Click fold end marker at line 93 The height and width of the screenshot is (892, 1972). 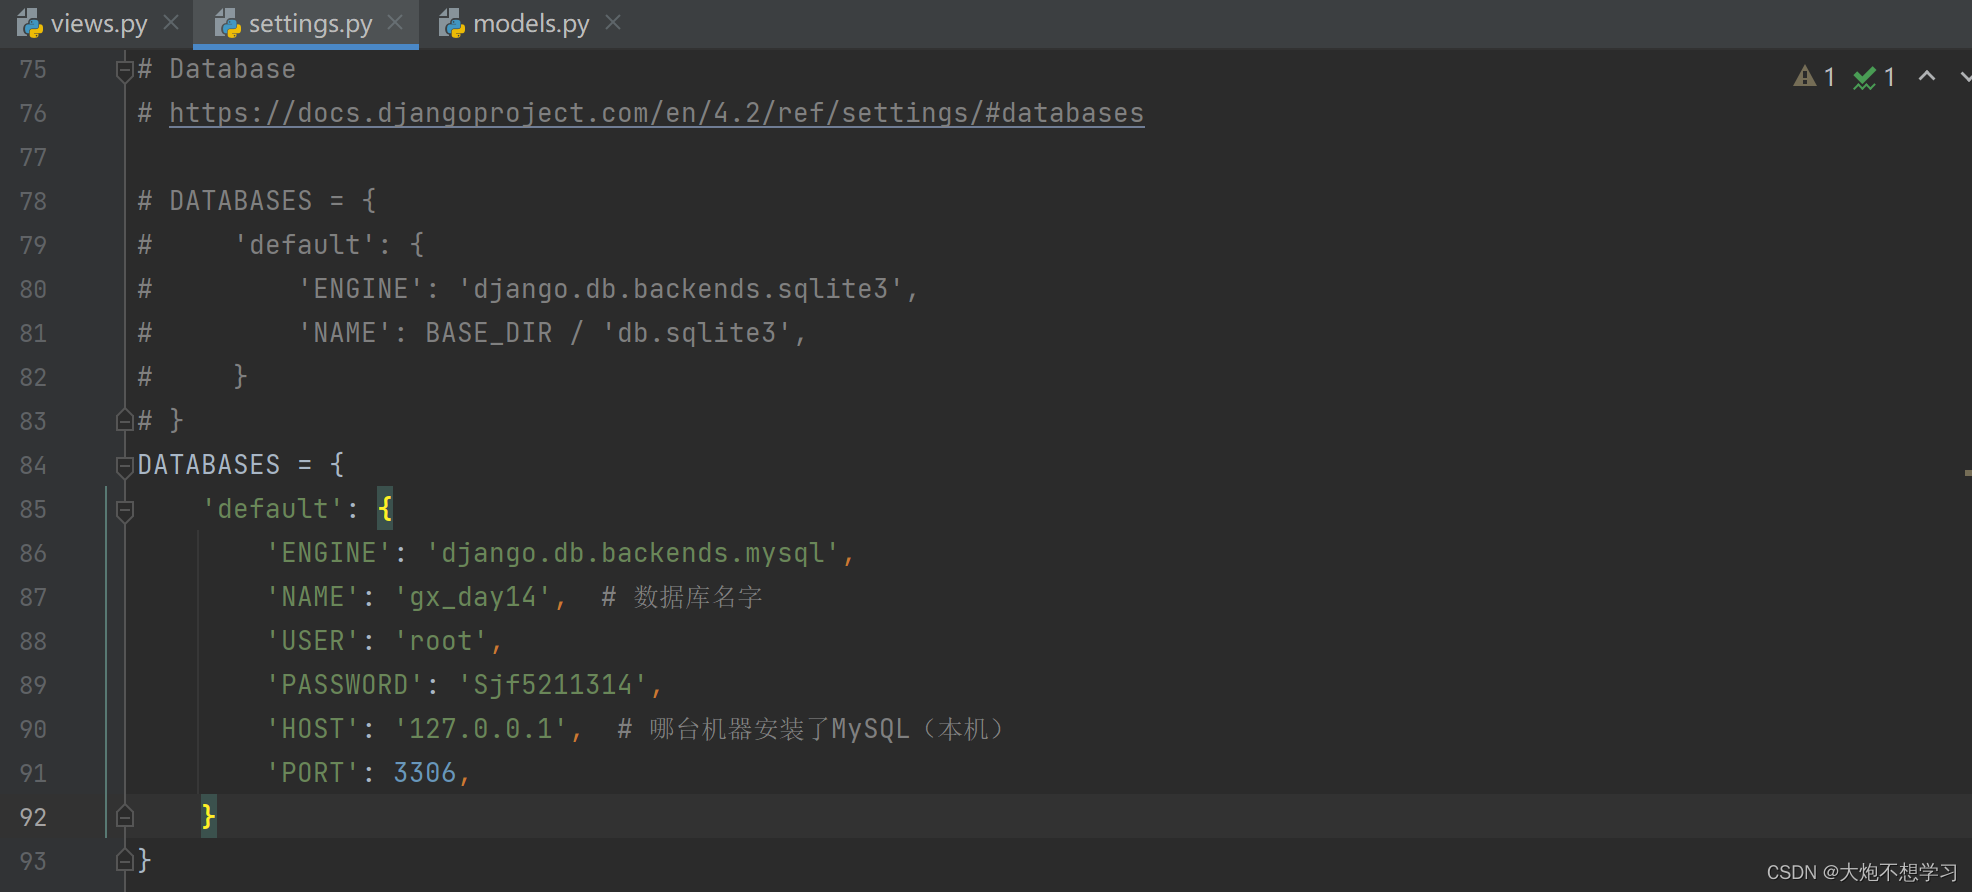click(x=125, y=860)
